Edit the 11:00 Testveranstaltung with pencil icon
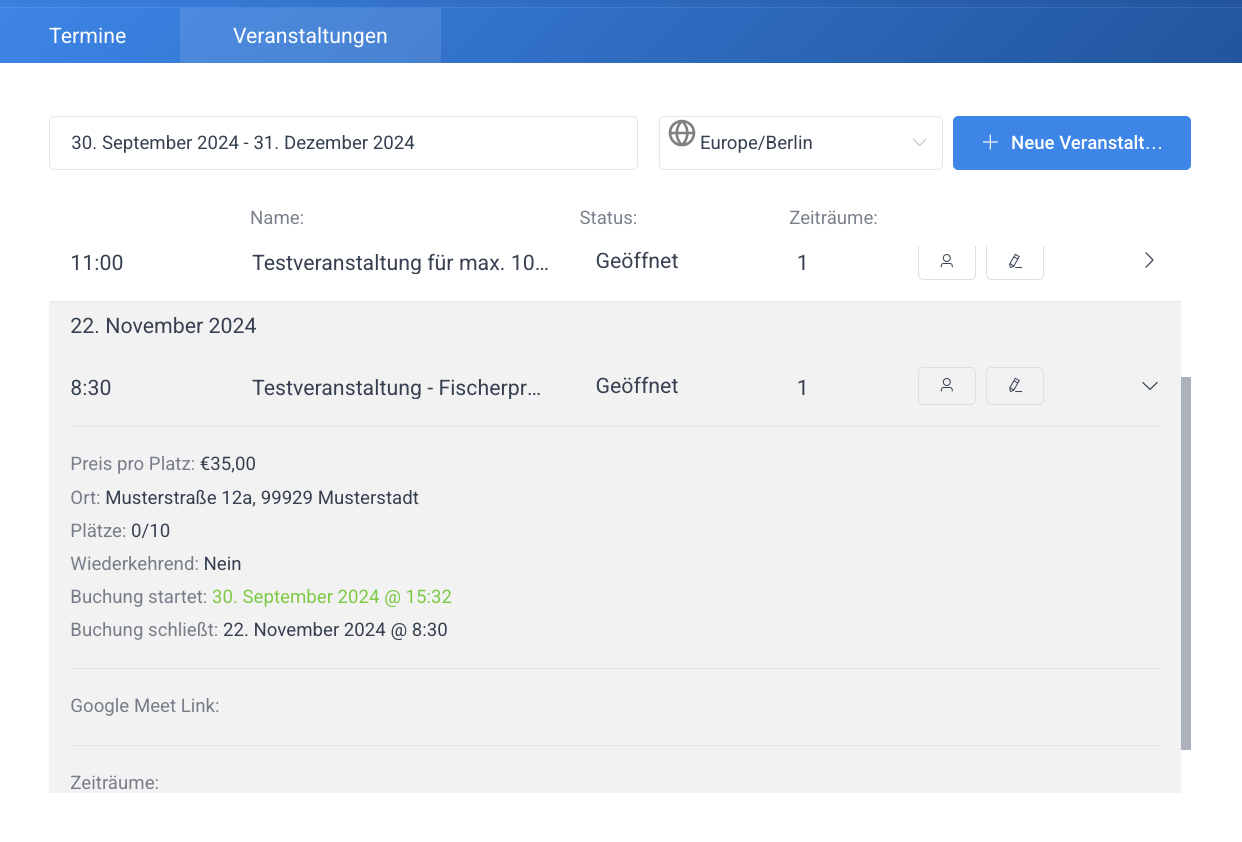1242x842 pixels. tap(1014, 261)
